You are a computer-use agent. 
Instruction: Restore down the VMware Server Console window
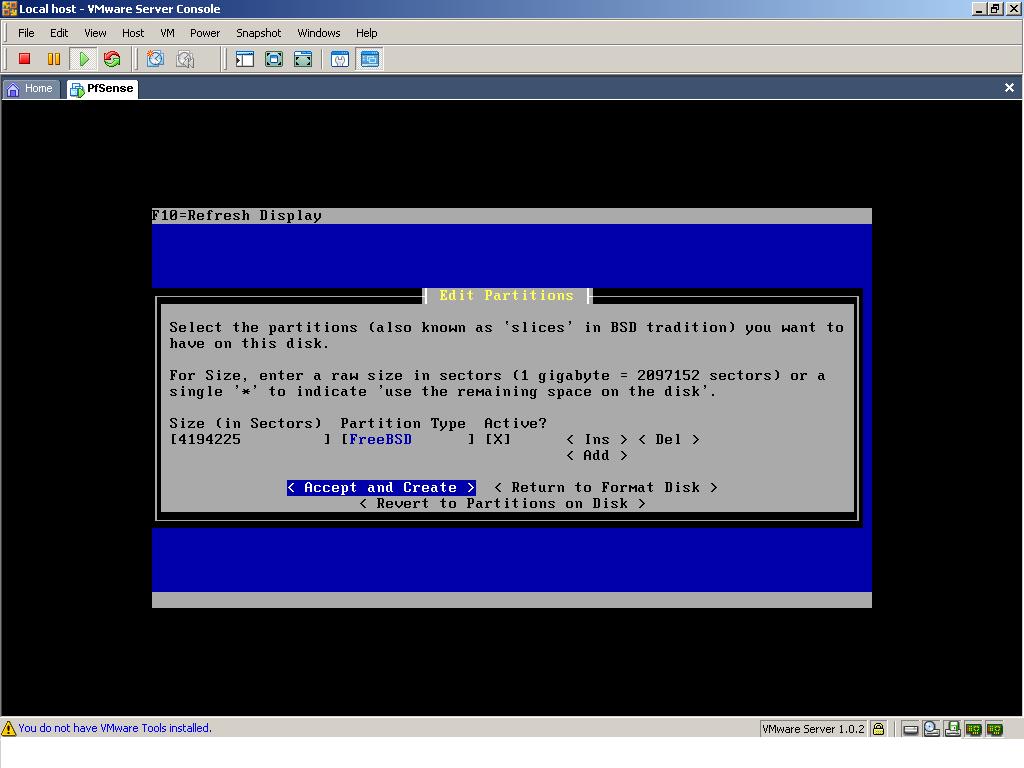point(995,8)
